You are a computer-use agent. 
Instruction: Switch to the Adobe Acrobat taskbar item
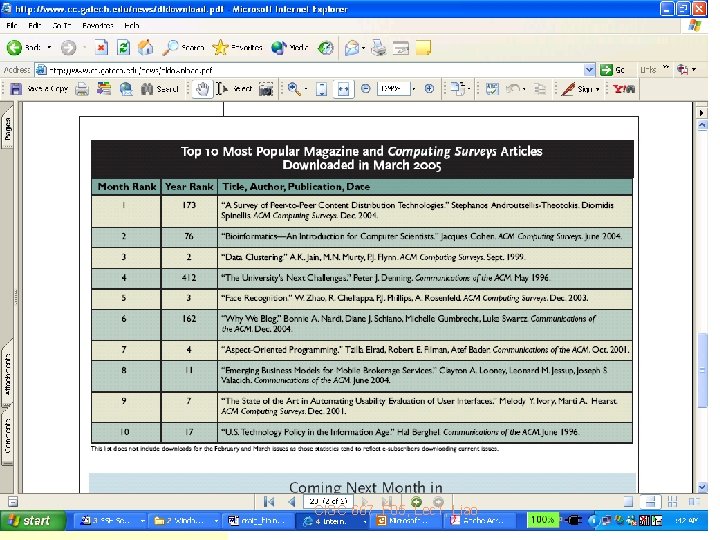[478, 520]
